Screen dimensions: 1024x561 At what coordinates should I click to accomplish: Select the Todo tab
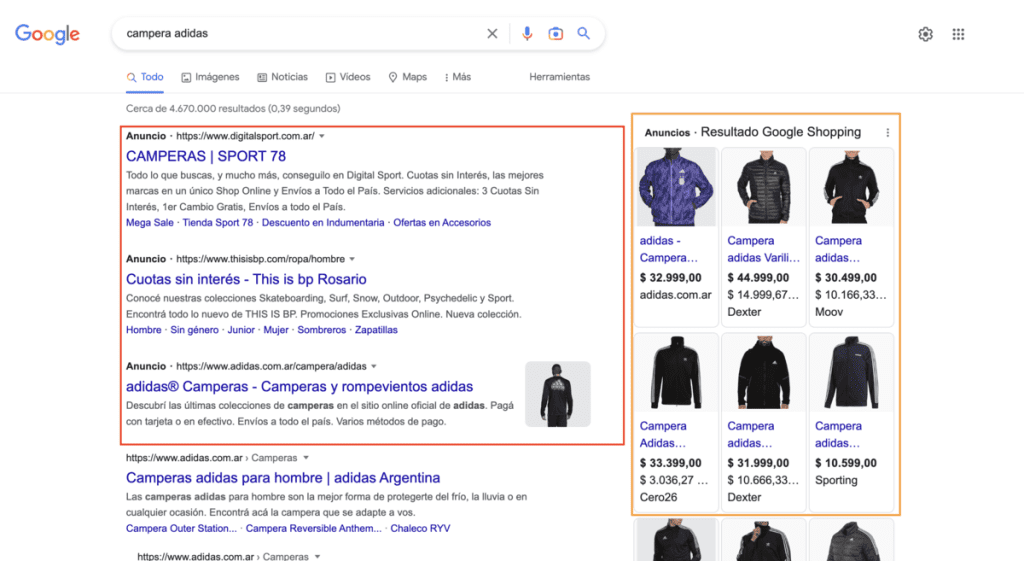click(145, 77)
